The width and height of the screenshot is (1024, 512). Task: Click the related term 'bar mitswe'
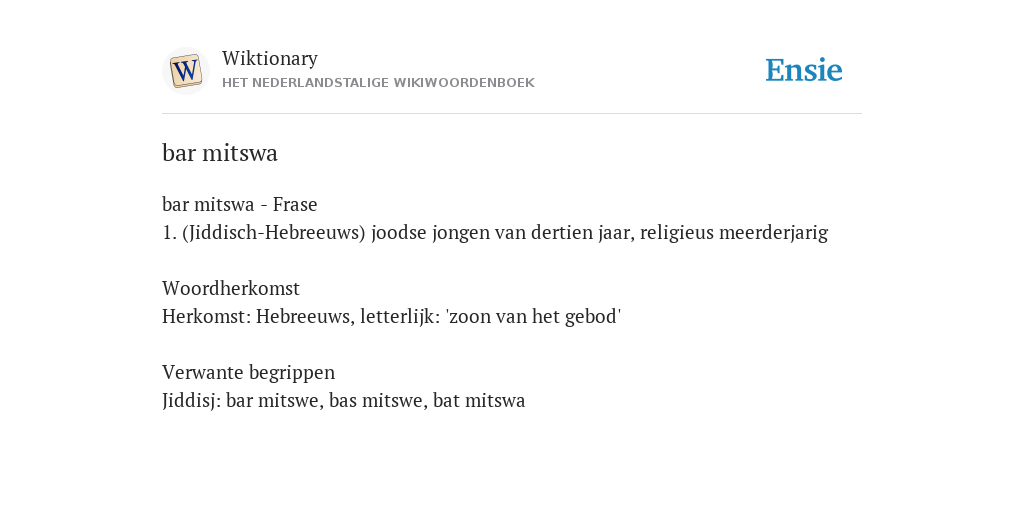[272, 400]
